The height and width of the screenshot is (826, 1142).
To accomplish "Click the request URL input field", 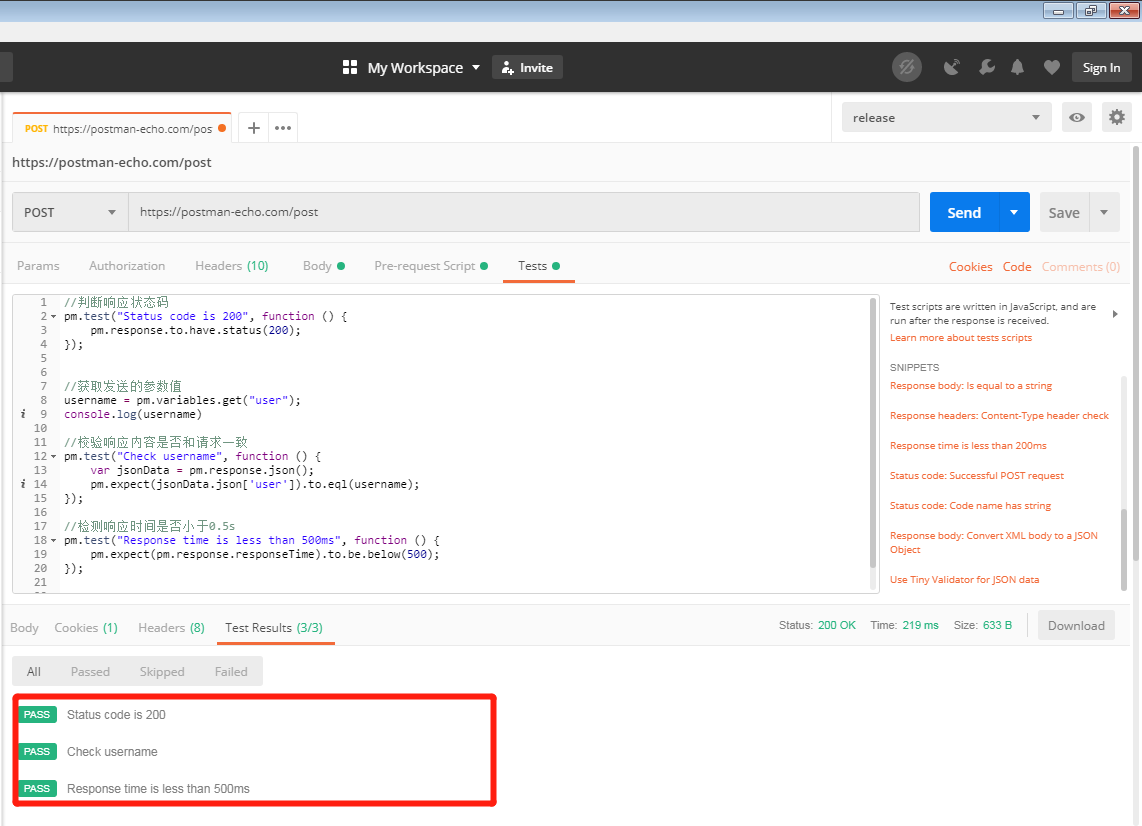I will tap(524, 212).
